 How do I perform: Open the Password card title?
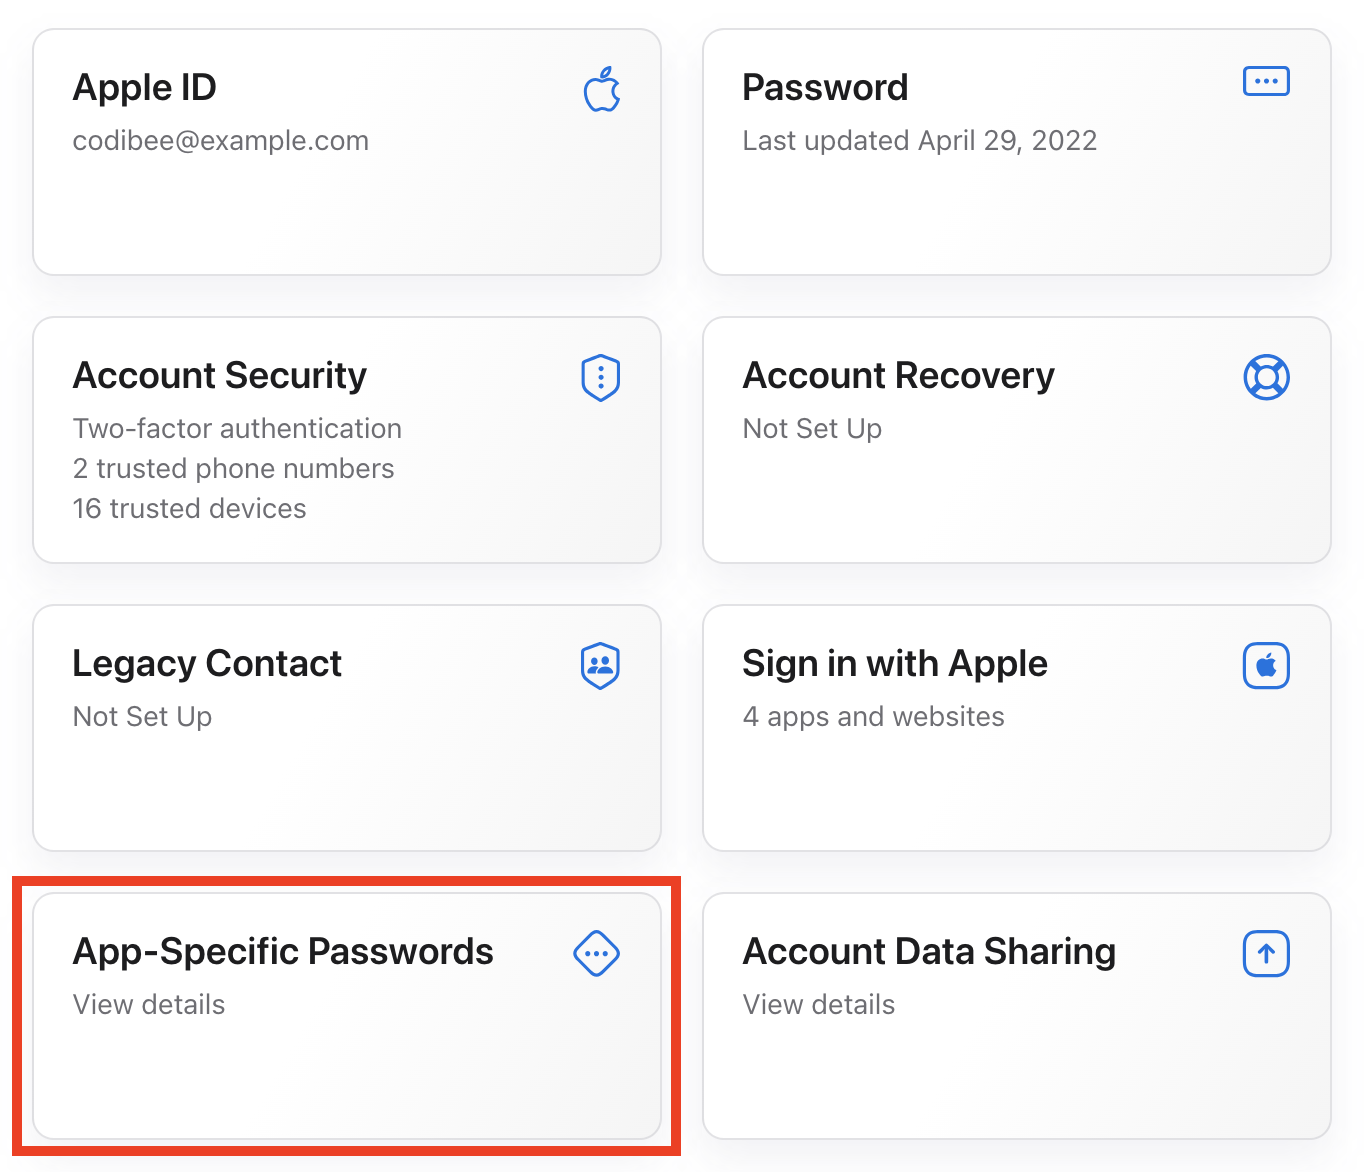tap(824, 88)
